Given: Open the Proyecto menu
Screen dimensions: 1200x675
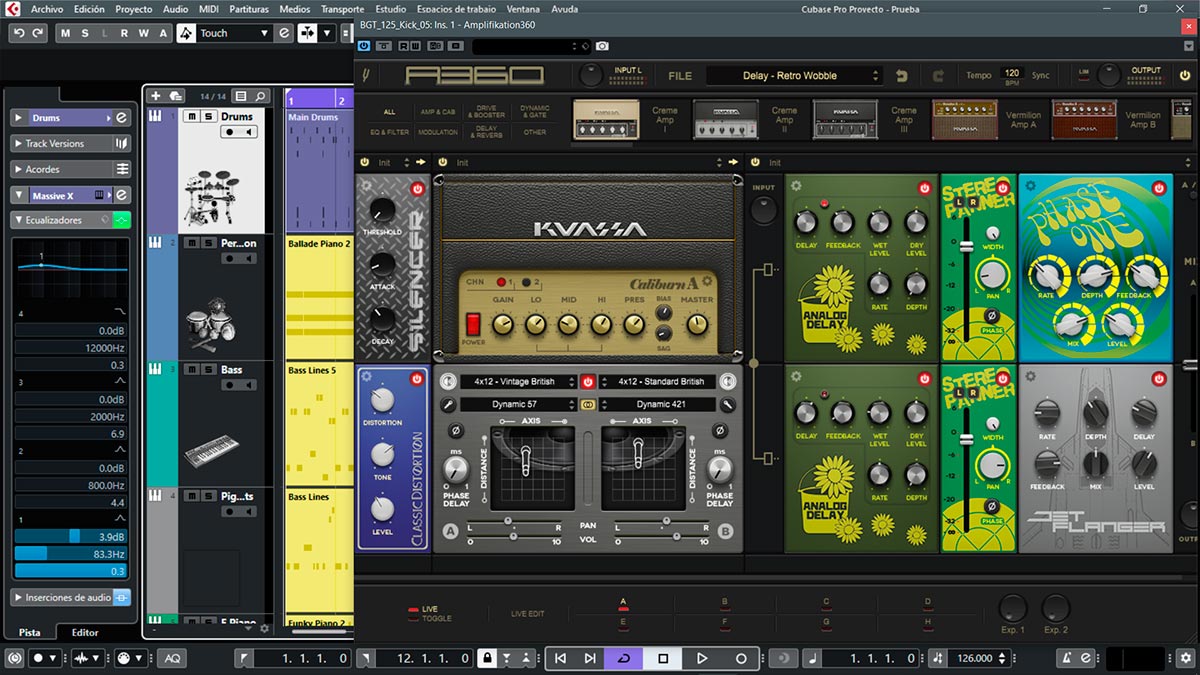Looking at the screenshot, I should 134,9.
